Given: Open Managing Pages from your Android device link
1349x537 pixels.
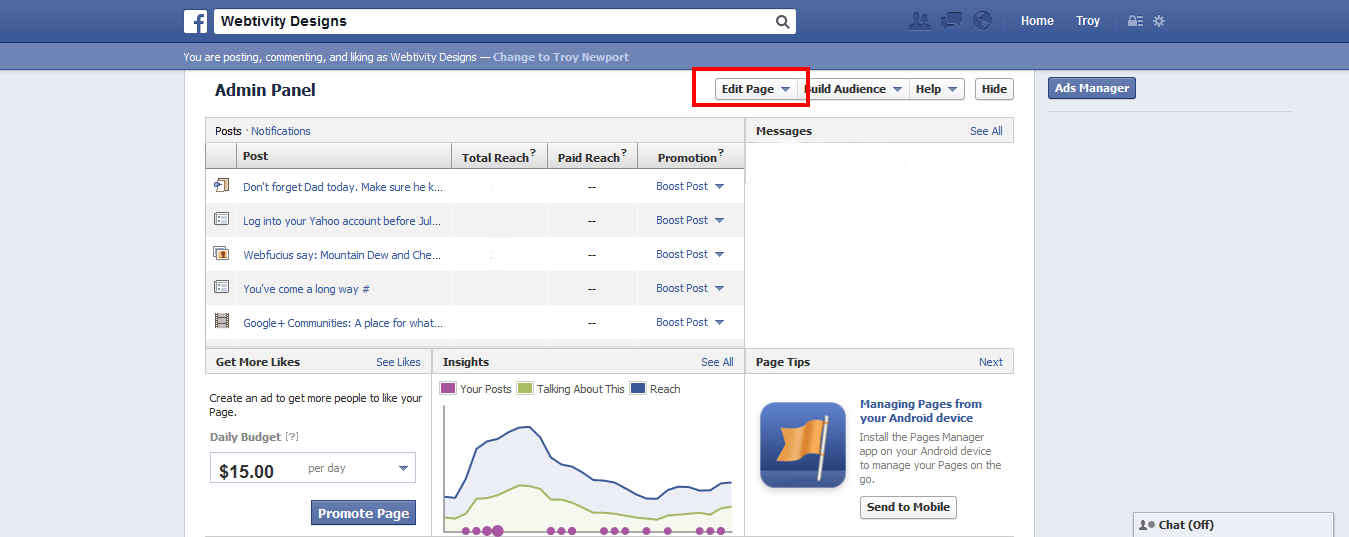Looking at the screenshot, I should point(921,411).
